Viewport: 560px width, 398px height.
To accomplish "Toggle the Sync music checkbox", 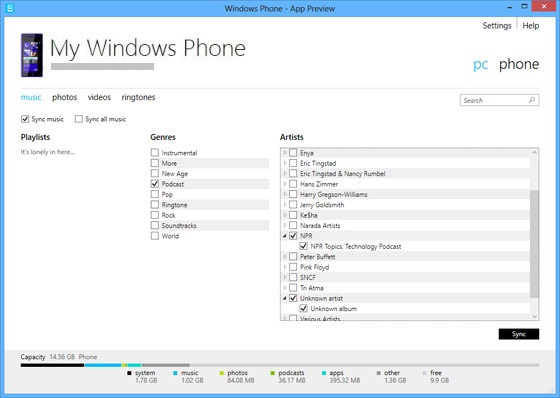I will click(x=25, y=119).
